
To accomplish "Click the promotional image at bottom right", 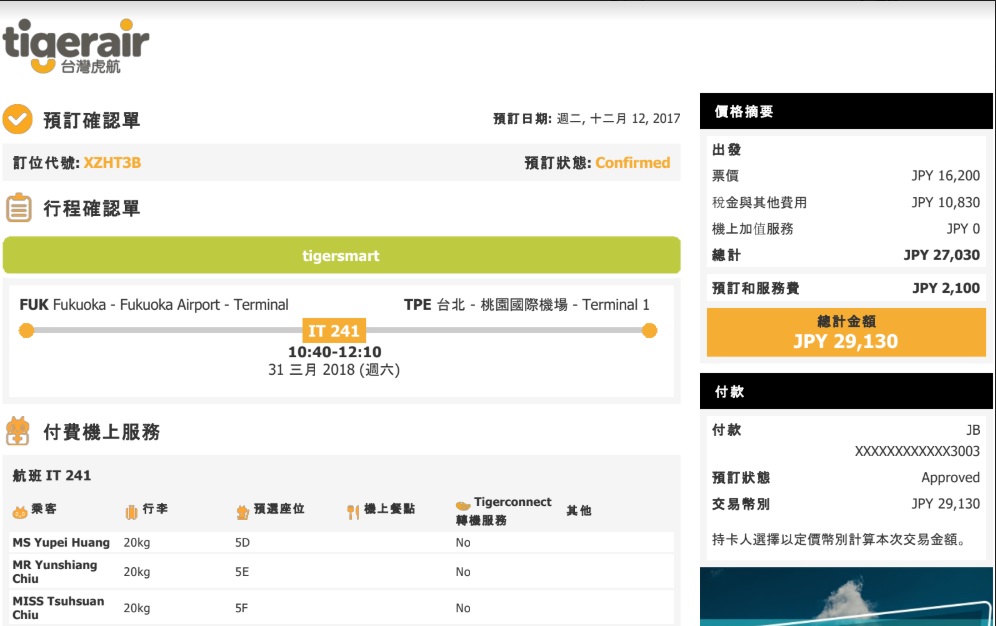I will point(846,597).
